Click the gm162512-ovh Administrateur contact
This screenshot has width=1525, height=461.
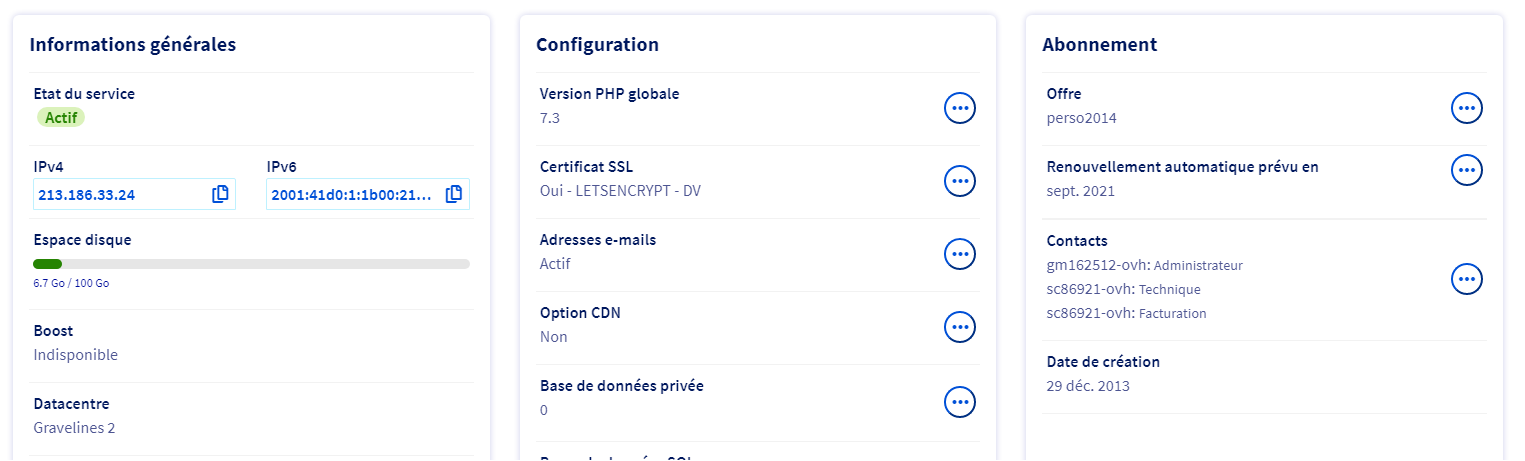[x=1144, y=265]
